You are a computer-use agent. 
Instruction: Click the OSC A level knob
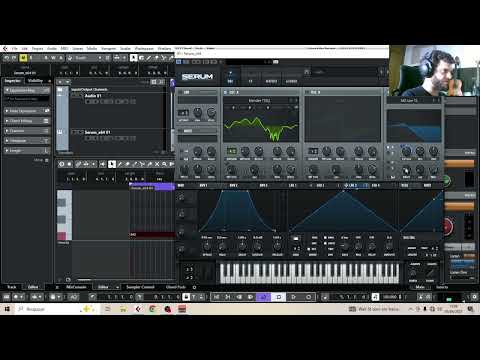pos(291,171)
